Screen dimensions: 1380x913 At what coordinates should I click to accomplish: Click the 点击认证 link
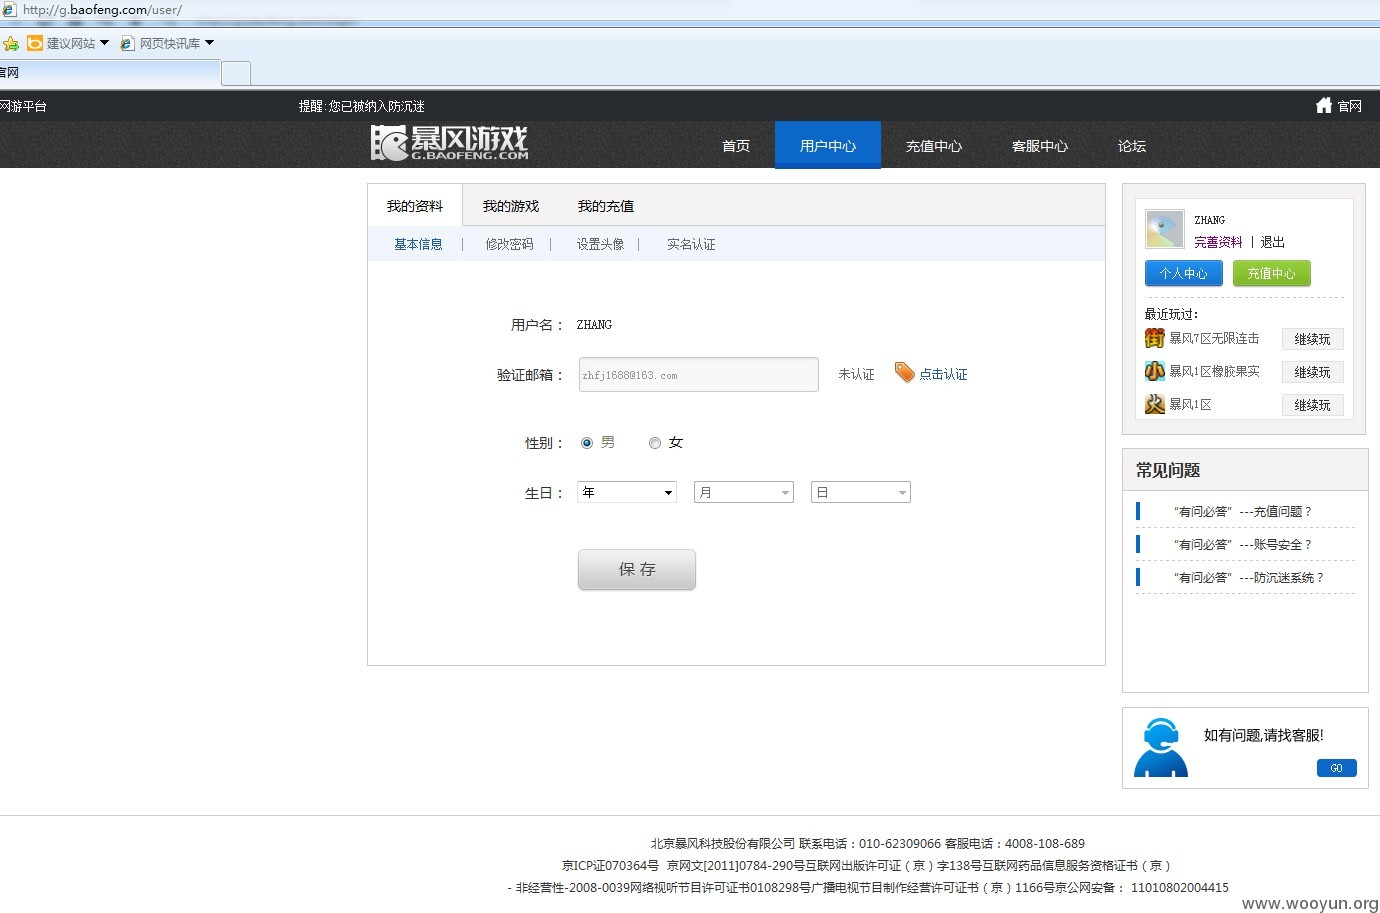click(943, 374)
